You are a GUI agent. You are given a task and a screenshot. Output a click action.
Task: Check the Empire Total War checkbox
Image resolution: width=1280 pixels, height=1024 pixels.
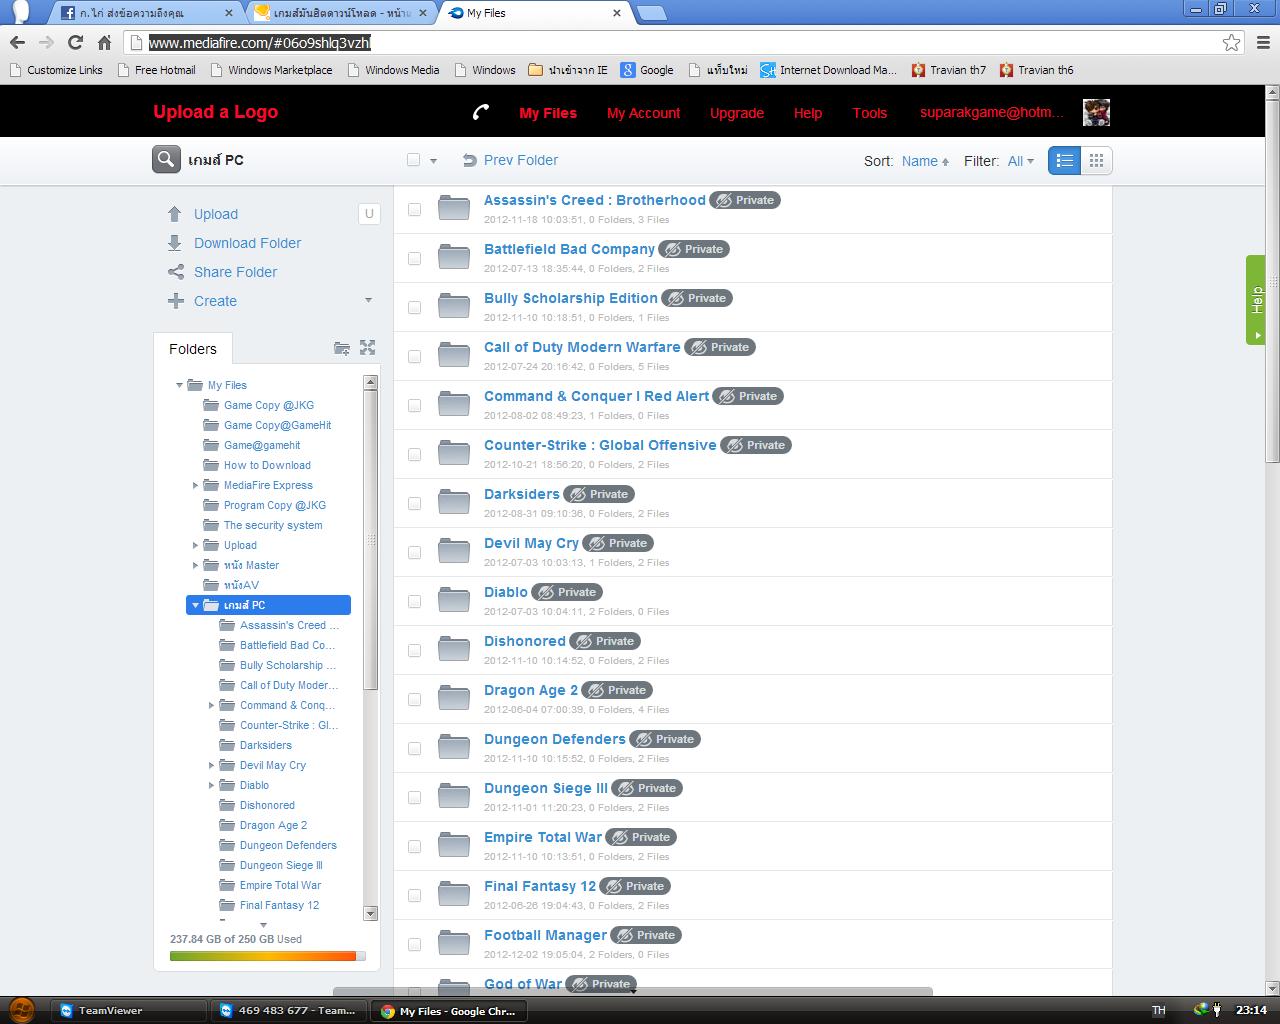pos(414,846)
